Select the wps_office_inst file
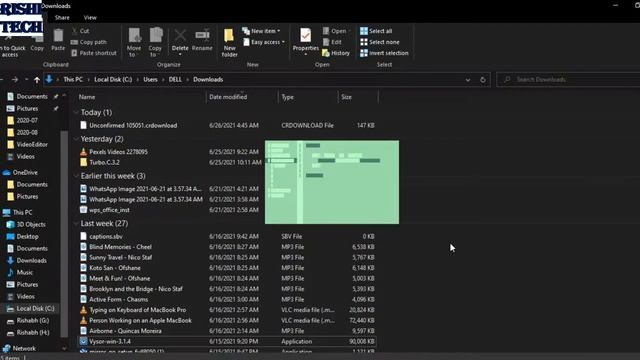 (x=105, y=210)
